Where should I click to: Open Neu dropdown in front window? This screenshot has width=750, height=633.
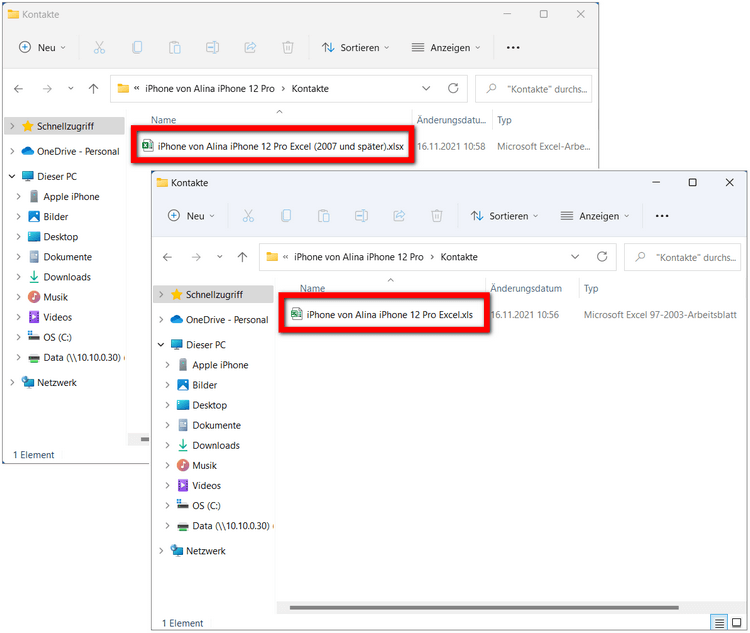pyautogui.click(x=191, y=216)
